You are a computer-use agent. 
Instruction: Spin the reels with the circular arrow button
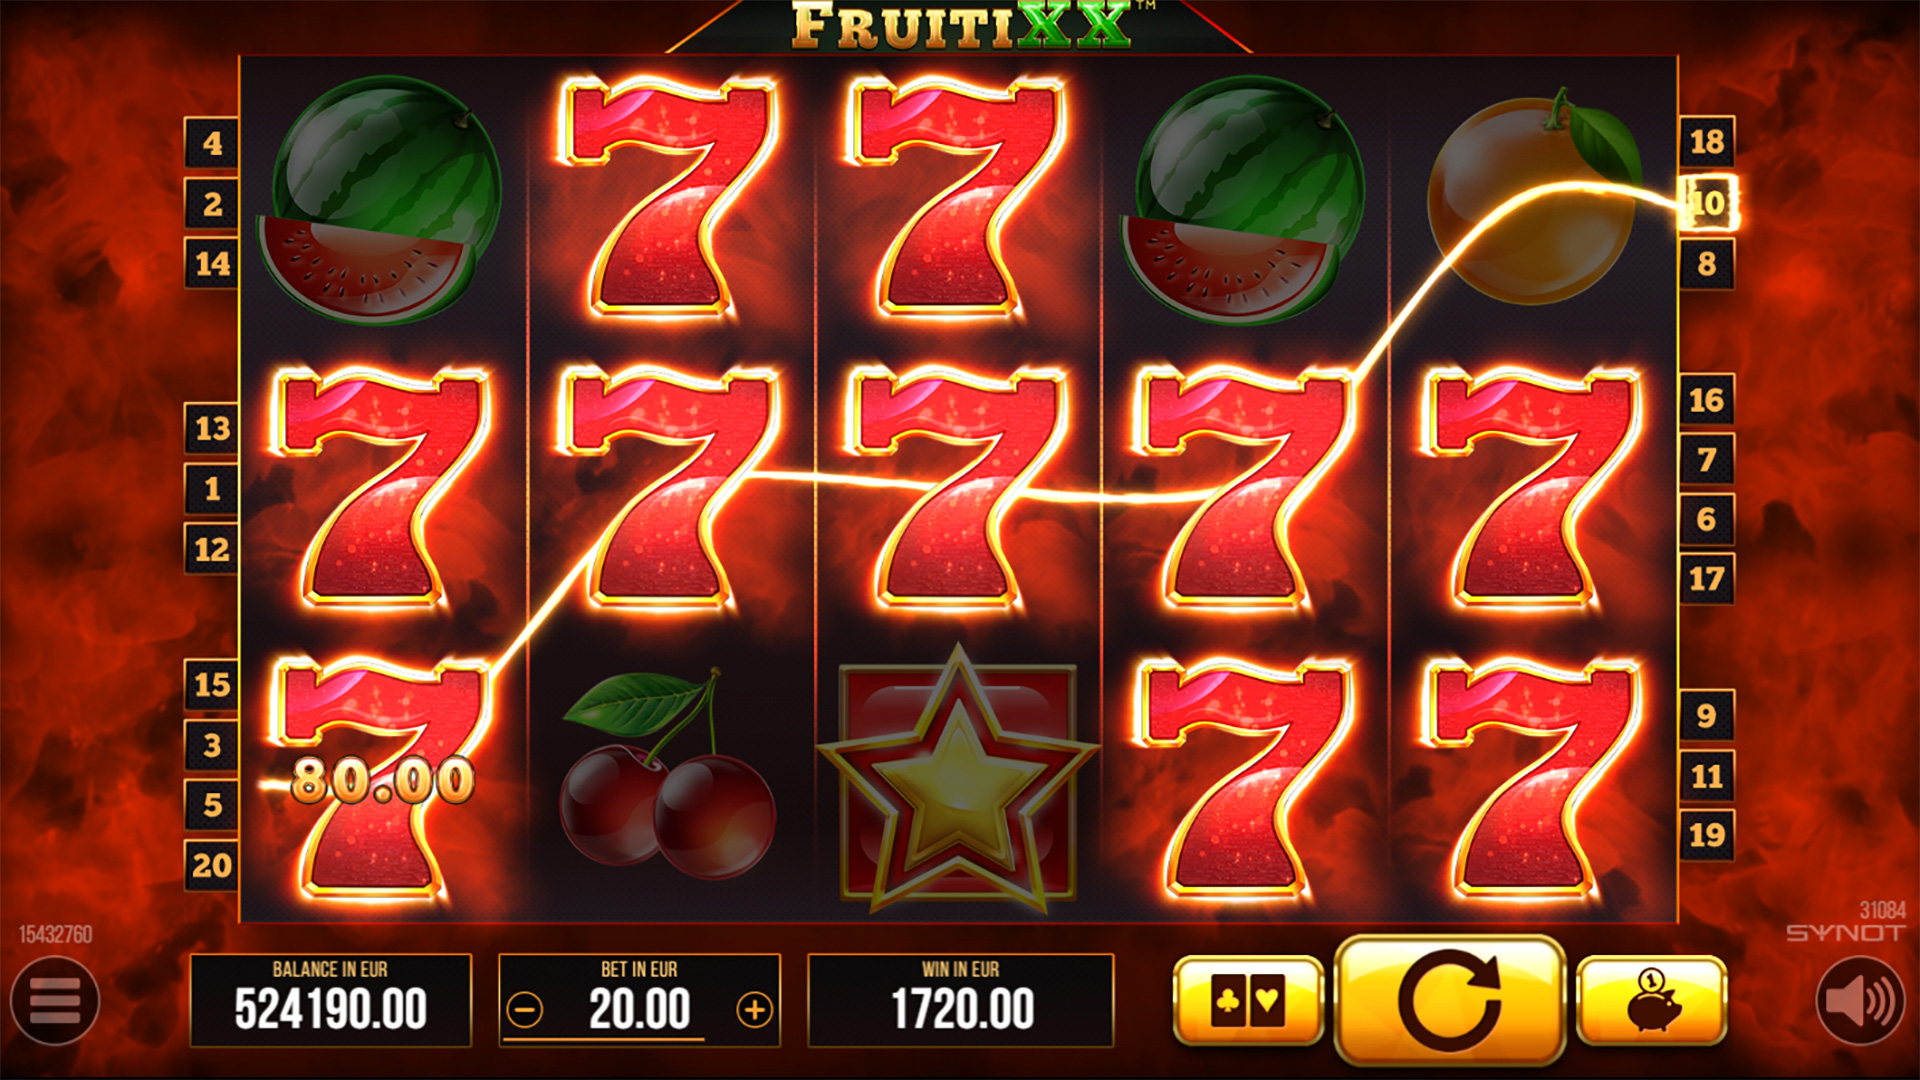pos(1449,1001)
